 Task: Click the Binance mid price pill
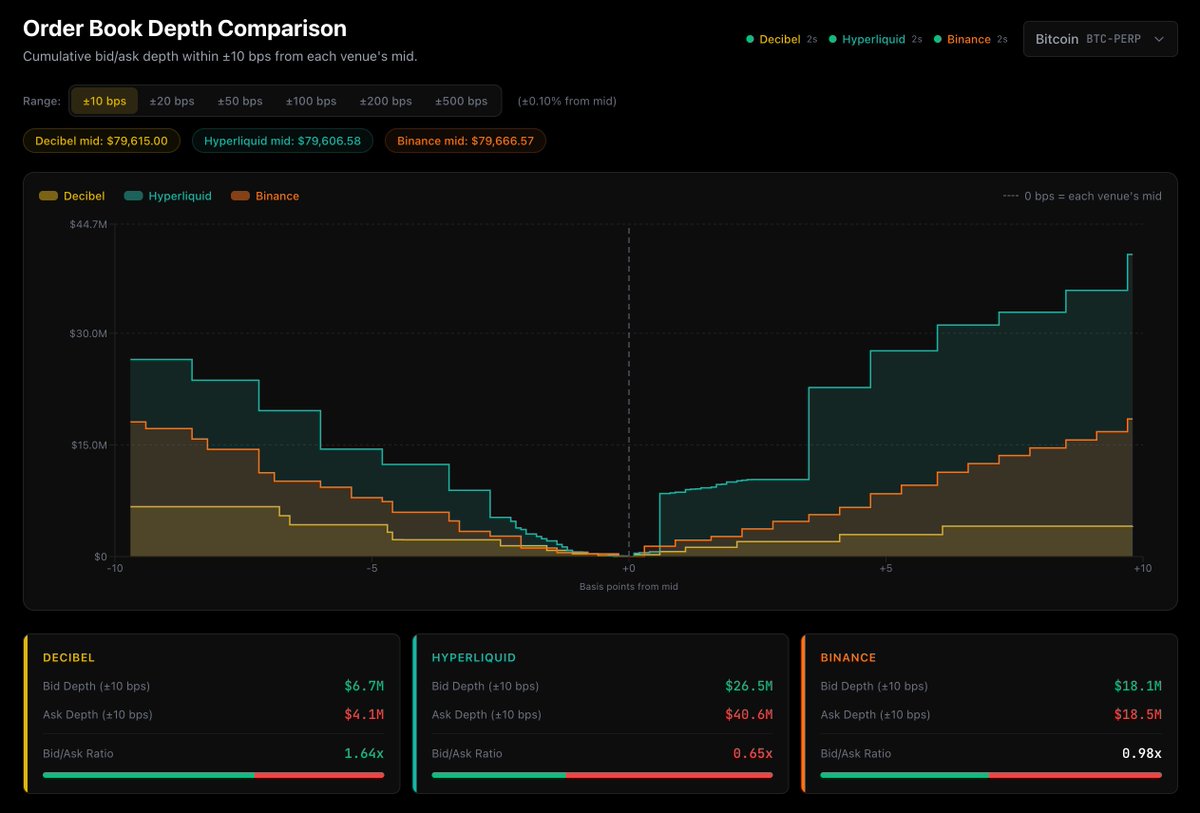[465, 141]
